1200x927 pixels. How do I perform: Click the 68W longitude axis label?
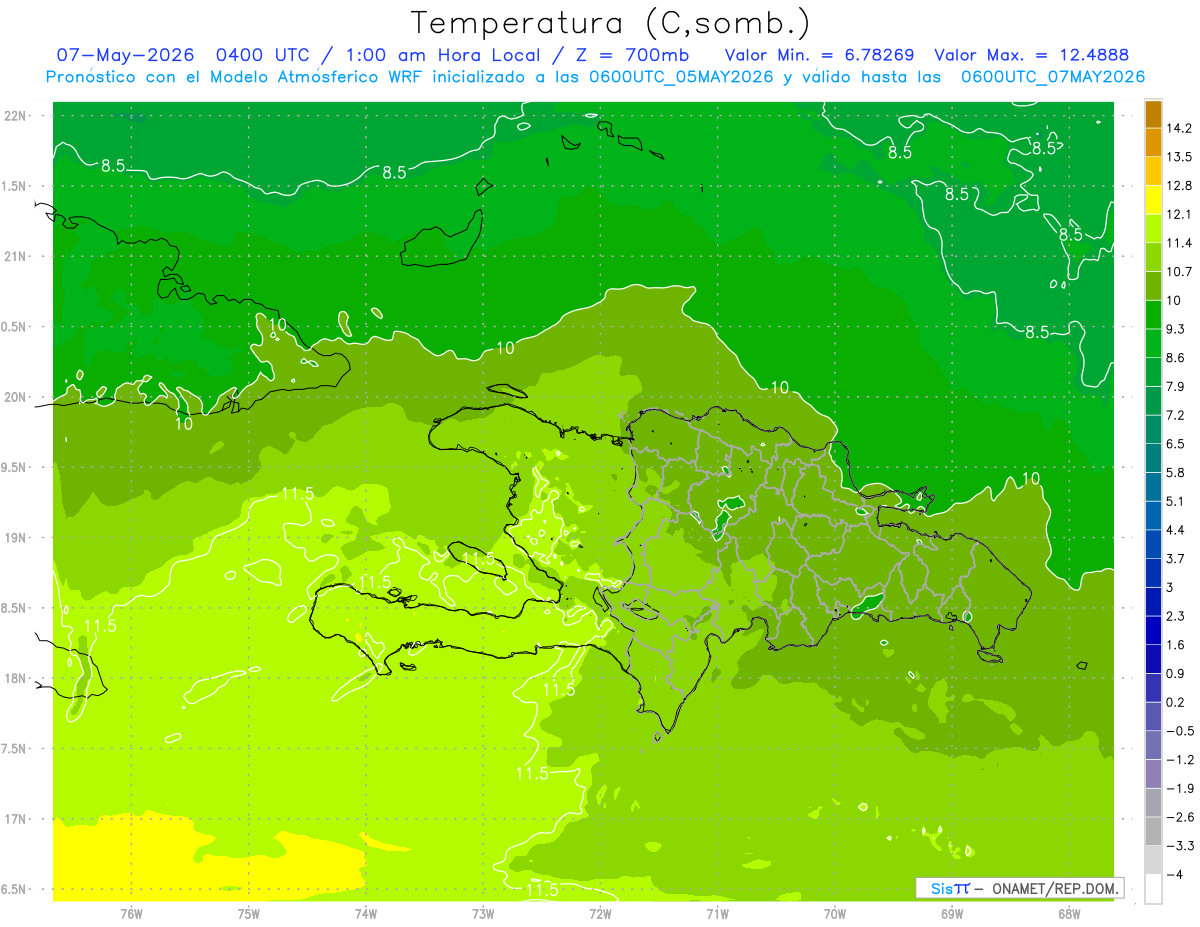1069,913
